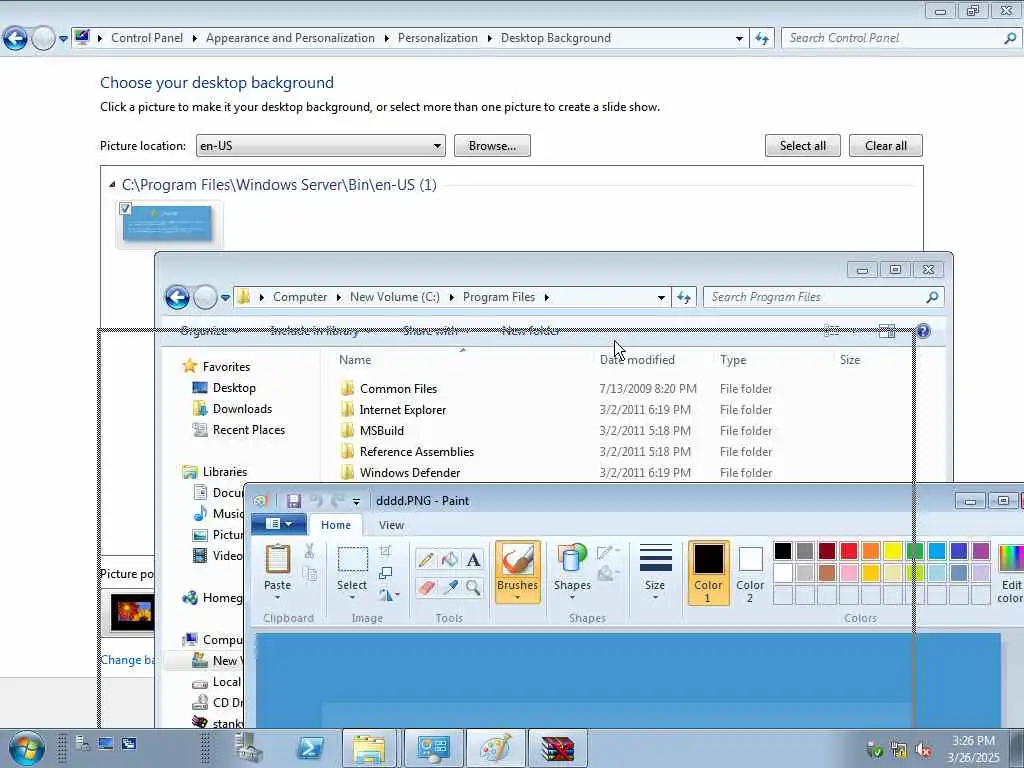The image size is (1024, 768).
Task: Open the Select dropdown arrow in Paint
Action: (x=352, y=598)
